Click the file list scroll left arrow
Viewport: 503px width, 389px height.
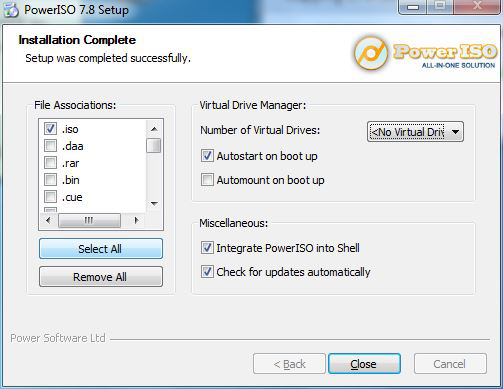tap(49, 220)
